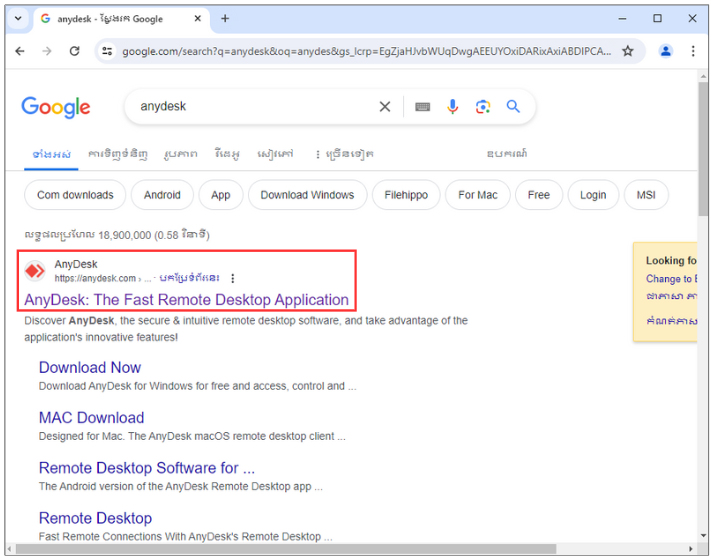712x559 pixels.
Task: Open Chrome three-dot menu
Action: [693, 51]
